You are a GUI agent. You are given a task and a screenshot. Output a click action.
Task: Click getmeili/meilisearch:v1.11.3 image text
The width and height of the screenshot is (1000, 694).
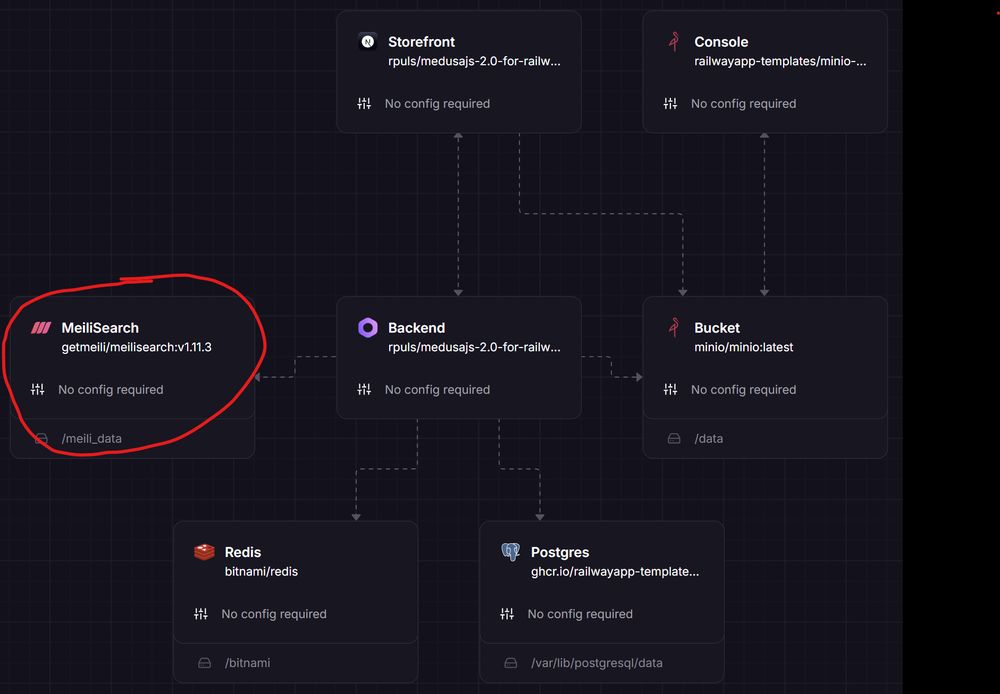[136, 347]
